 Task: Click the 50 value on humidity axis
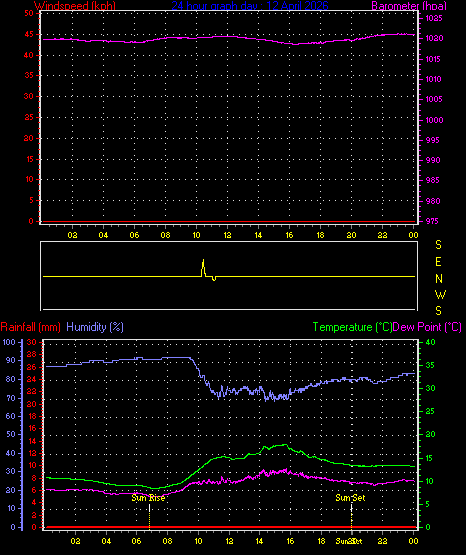(x=11, y=434)
